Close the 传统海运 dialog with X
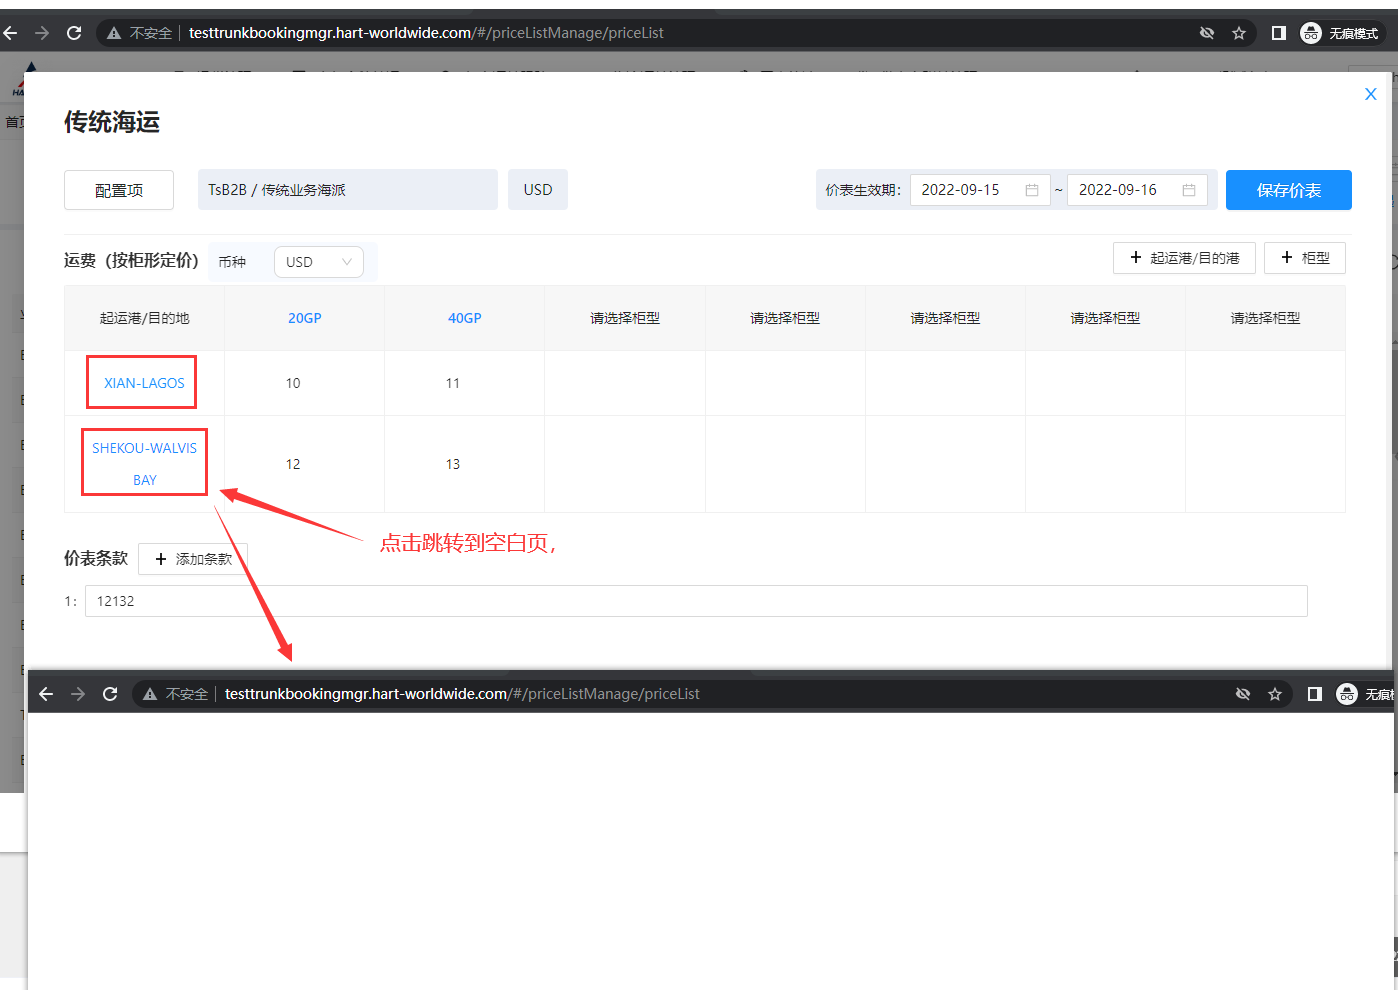1398x990 pixels. click(x=1370, y=94)
